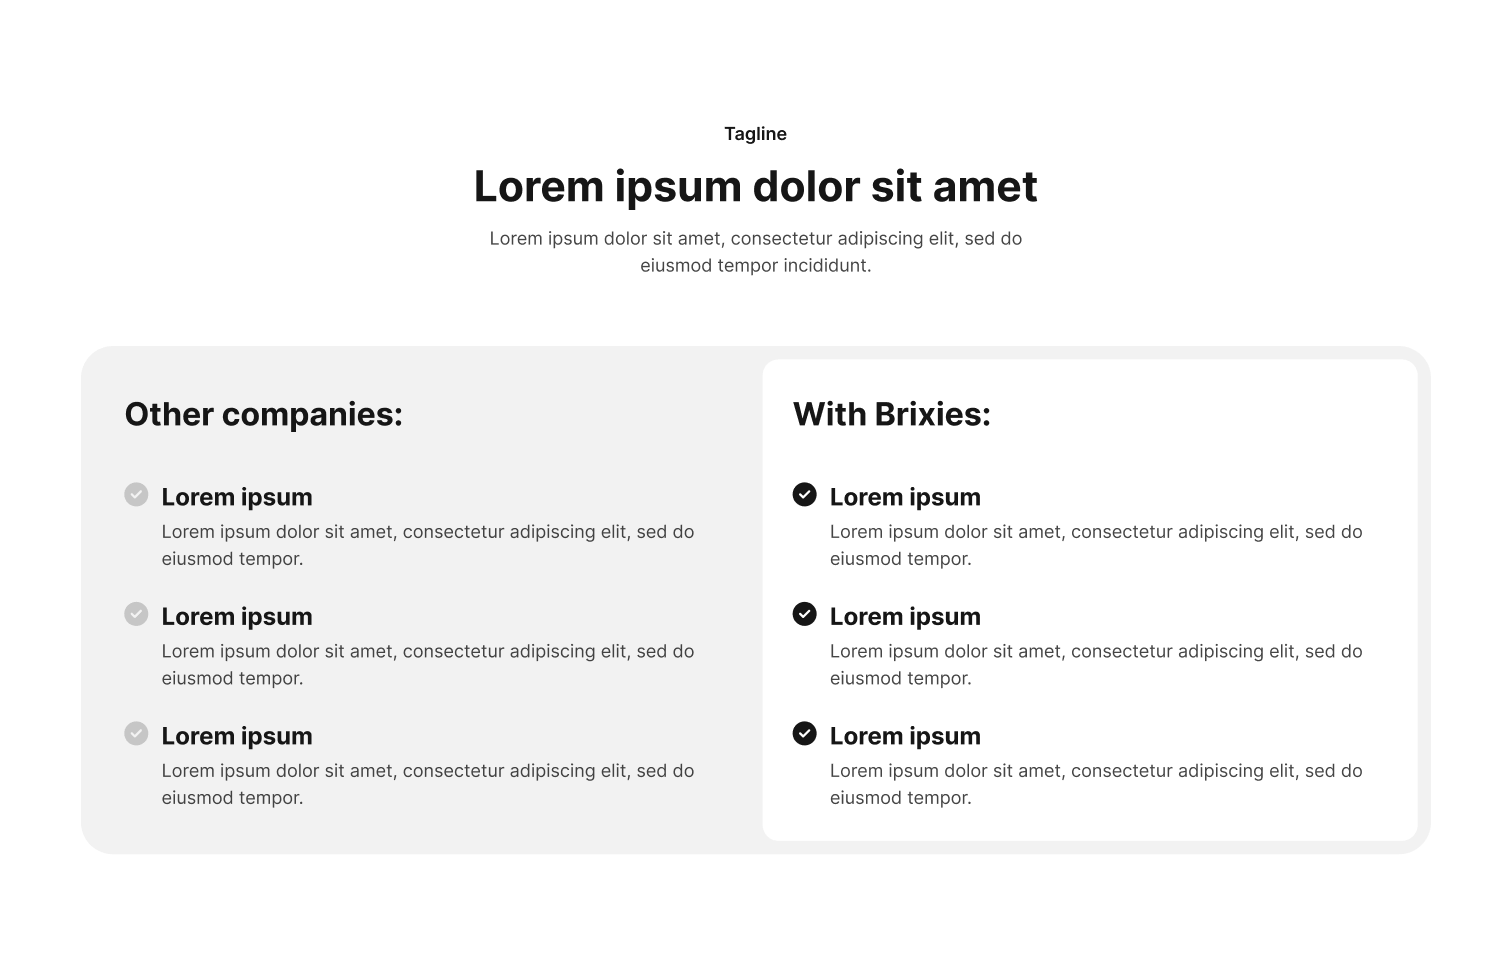This screenshot has height=975, width=1512.
Task: Click second Lorem ipsum title under Other companies
Action: pos(237,617)
